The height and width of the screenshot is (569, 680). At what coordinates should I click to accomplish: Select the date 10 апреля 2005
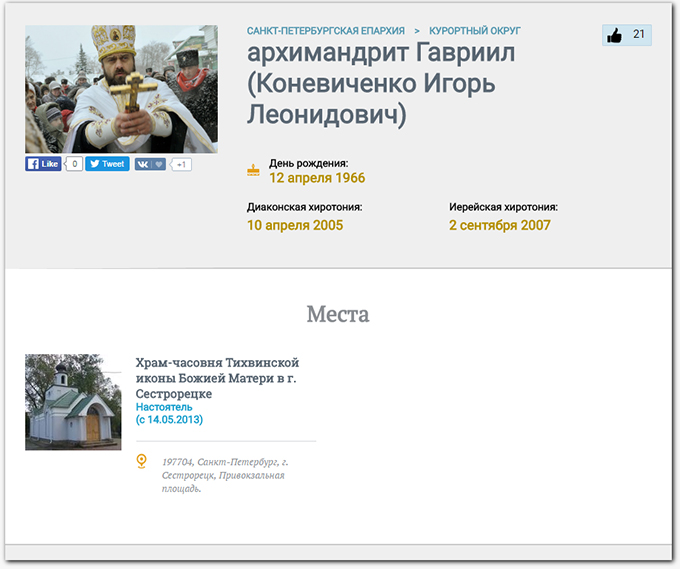[295, 225]
